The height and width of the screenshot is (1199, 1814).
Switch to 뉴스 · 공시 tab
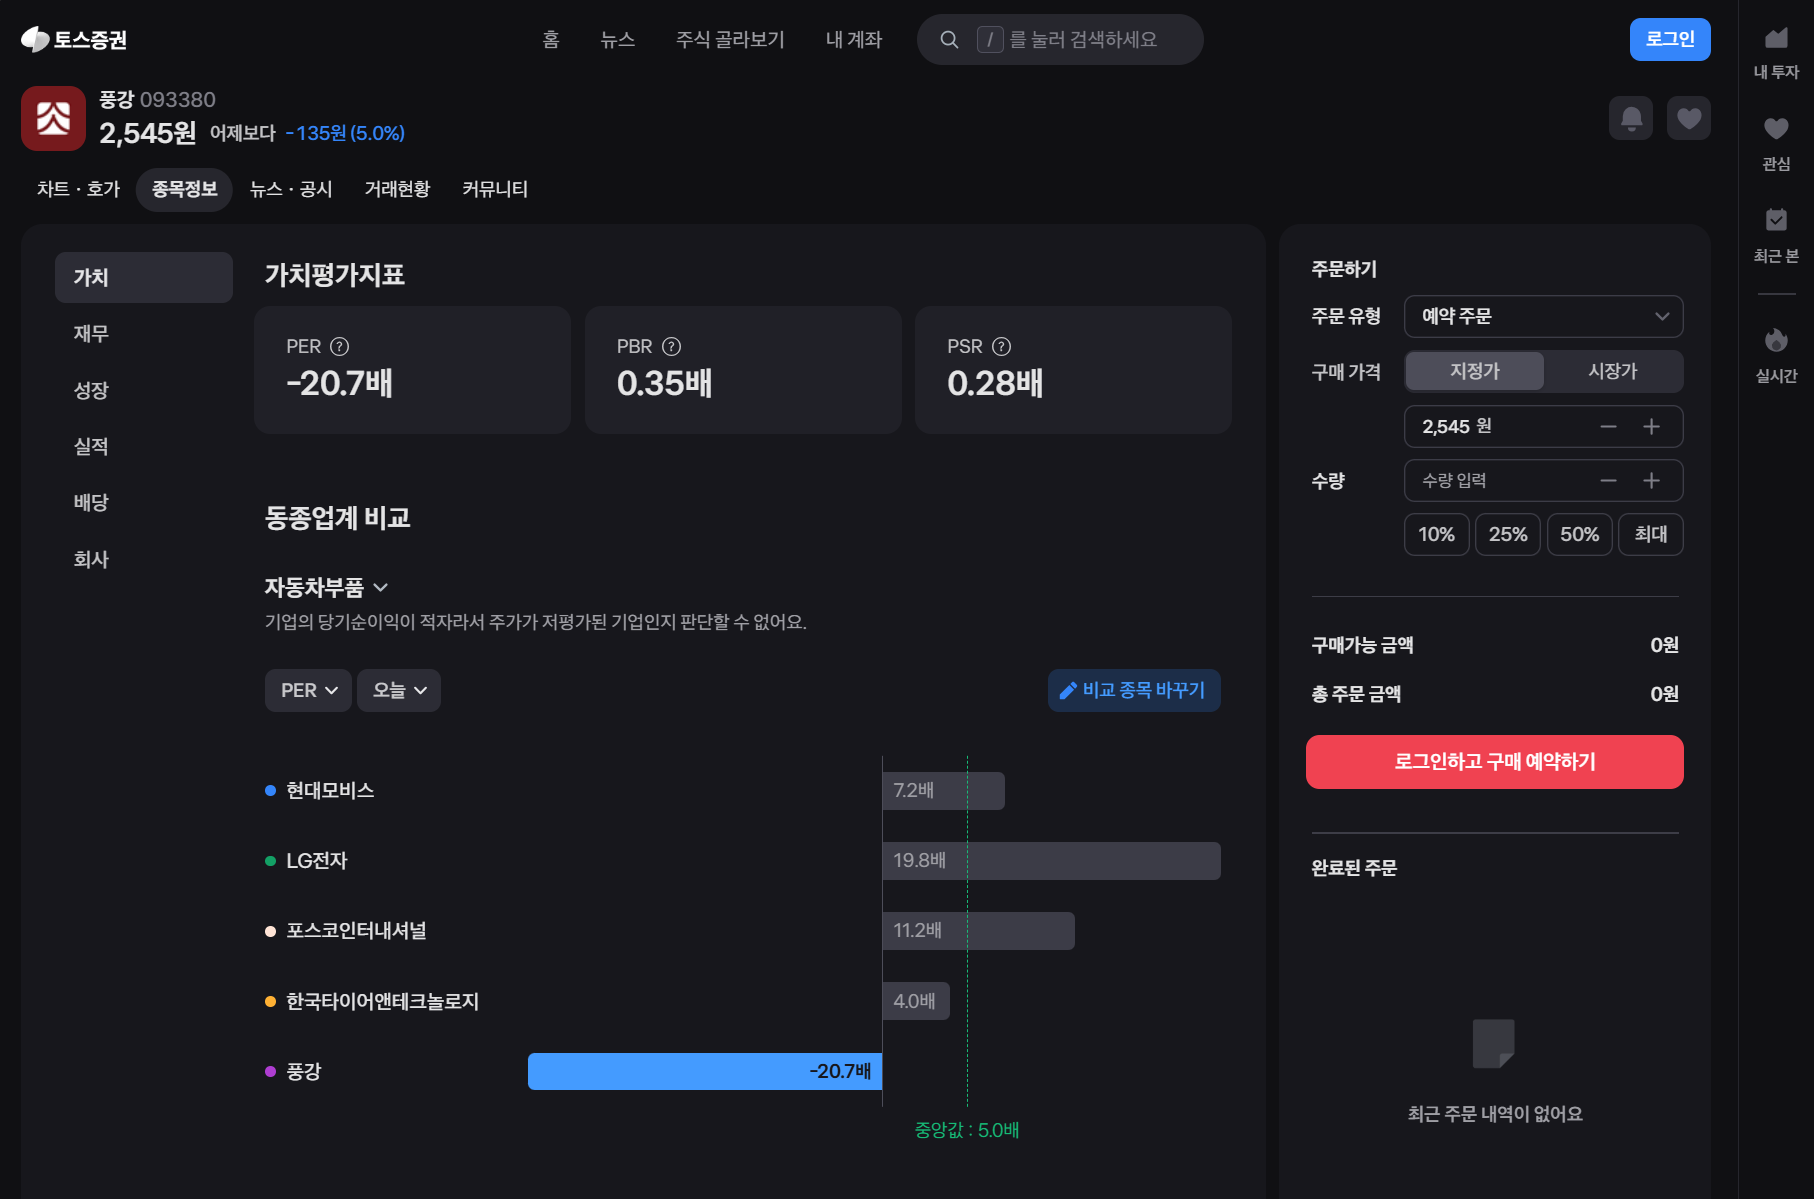tap(291, 189)
